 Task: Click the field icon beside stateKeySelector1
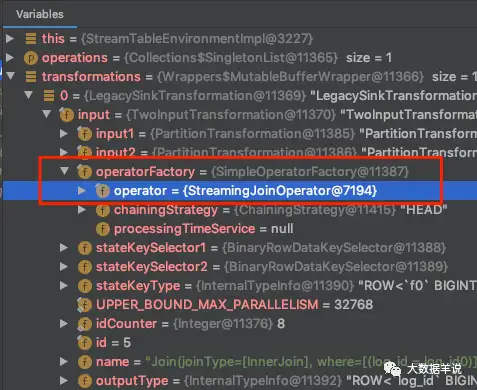(x=84, y=248)
